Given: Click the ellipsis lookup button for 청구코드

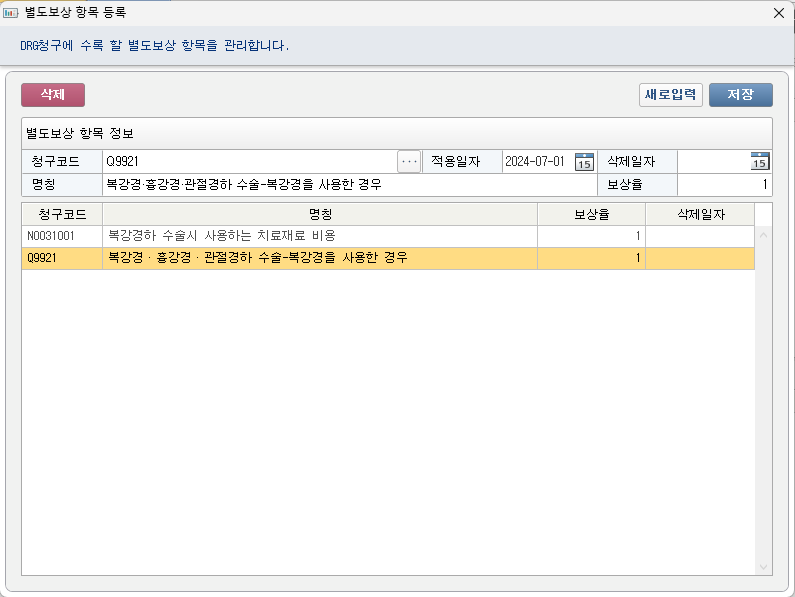Looking at the screenshot, I should (409, 162).
